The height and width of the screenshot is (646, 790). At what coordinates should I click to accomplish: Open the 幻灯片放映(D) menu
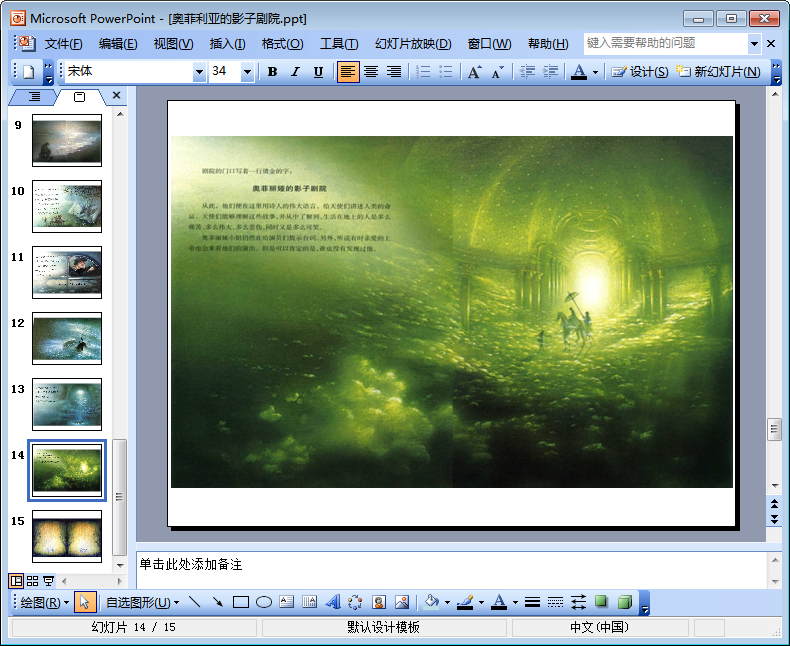coord(413,44)
